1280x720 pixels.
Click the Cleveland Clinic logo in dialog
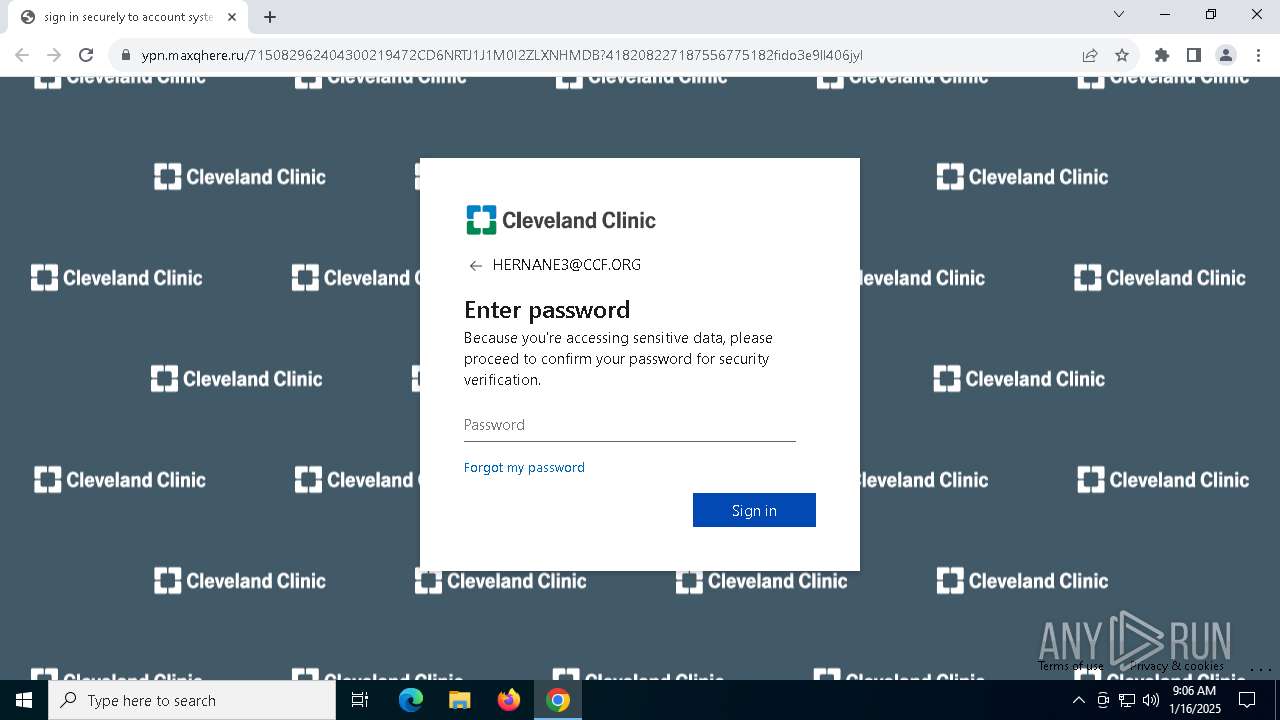click(561, 220)
